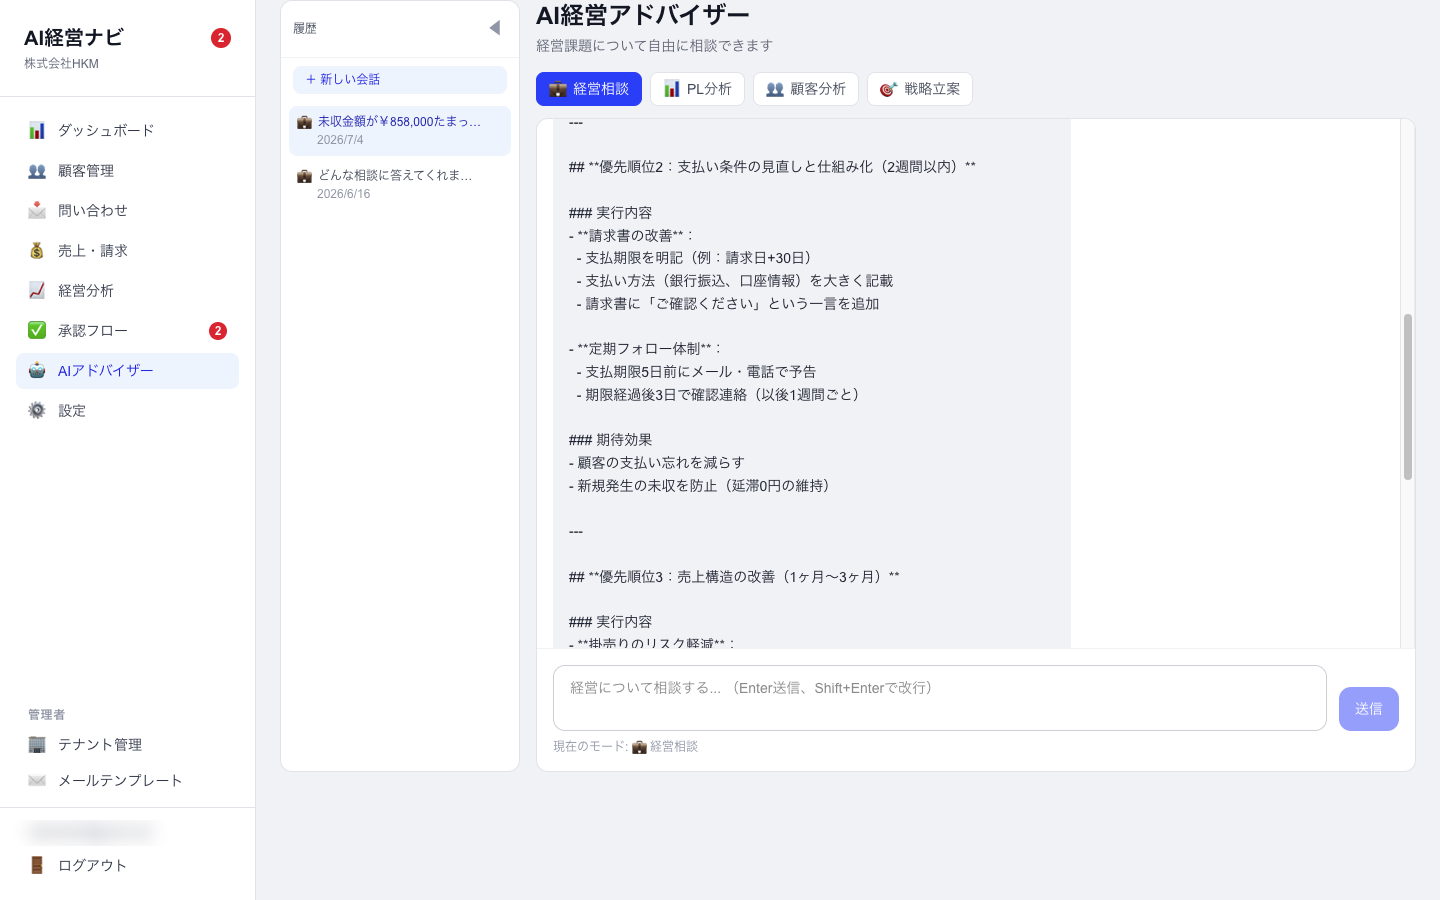This screenshot has width=1440, height=900.
Task: Open 設定 page
Action: tap(127, 410)
